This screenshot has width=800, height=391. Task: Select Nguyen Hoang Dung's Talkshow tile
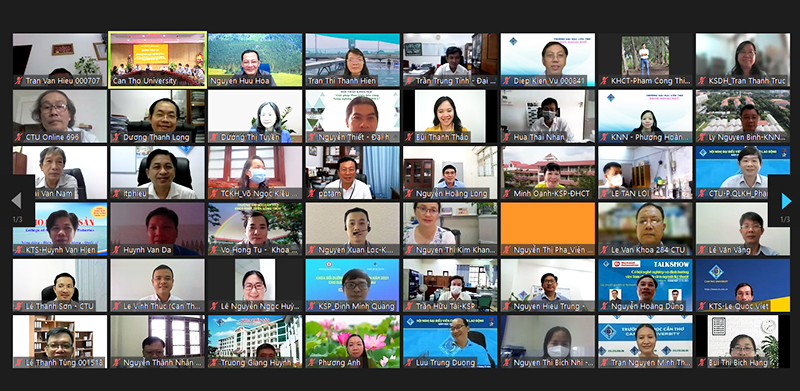[645, 285]
